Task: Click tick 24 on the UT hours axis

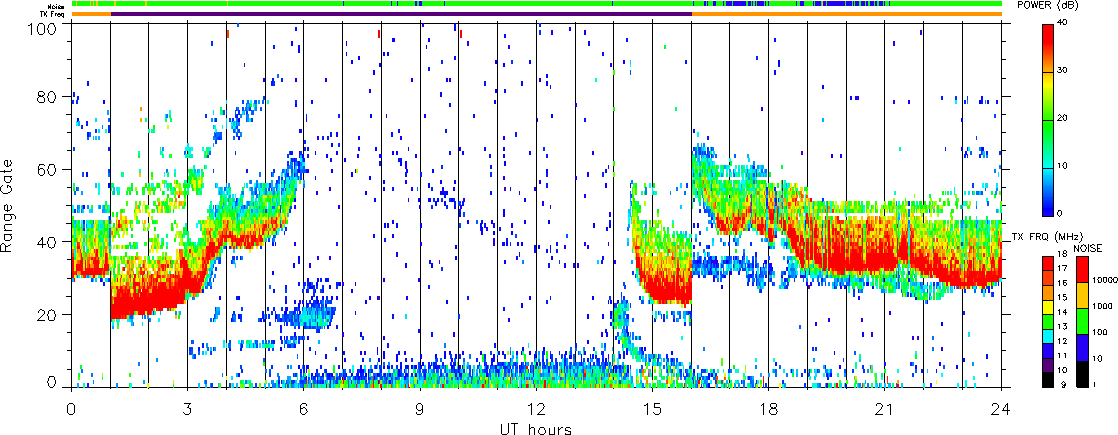Action: pyautogui.click(x=1001, y=410)
